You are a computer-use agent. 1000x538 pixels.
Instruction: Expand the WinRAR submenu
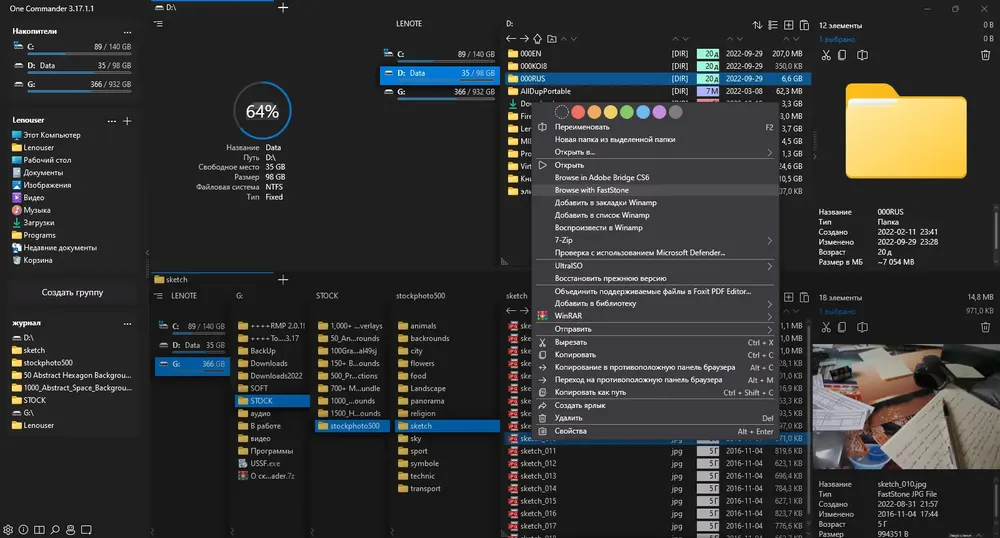(x=655, y=316)
